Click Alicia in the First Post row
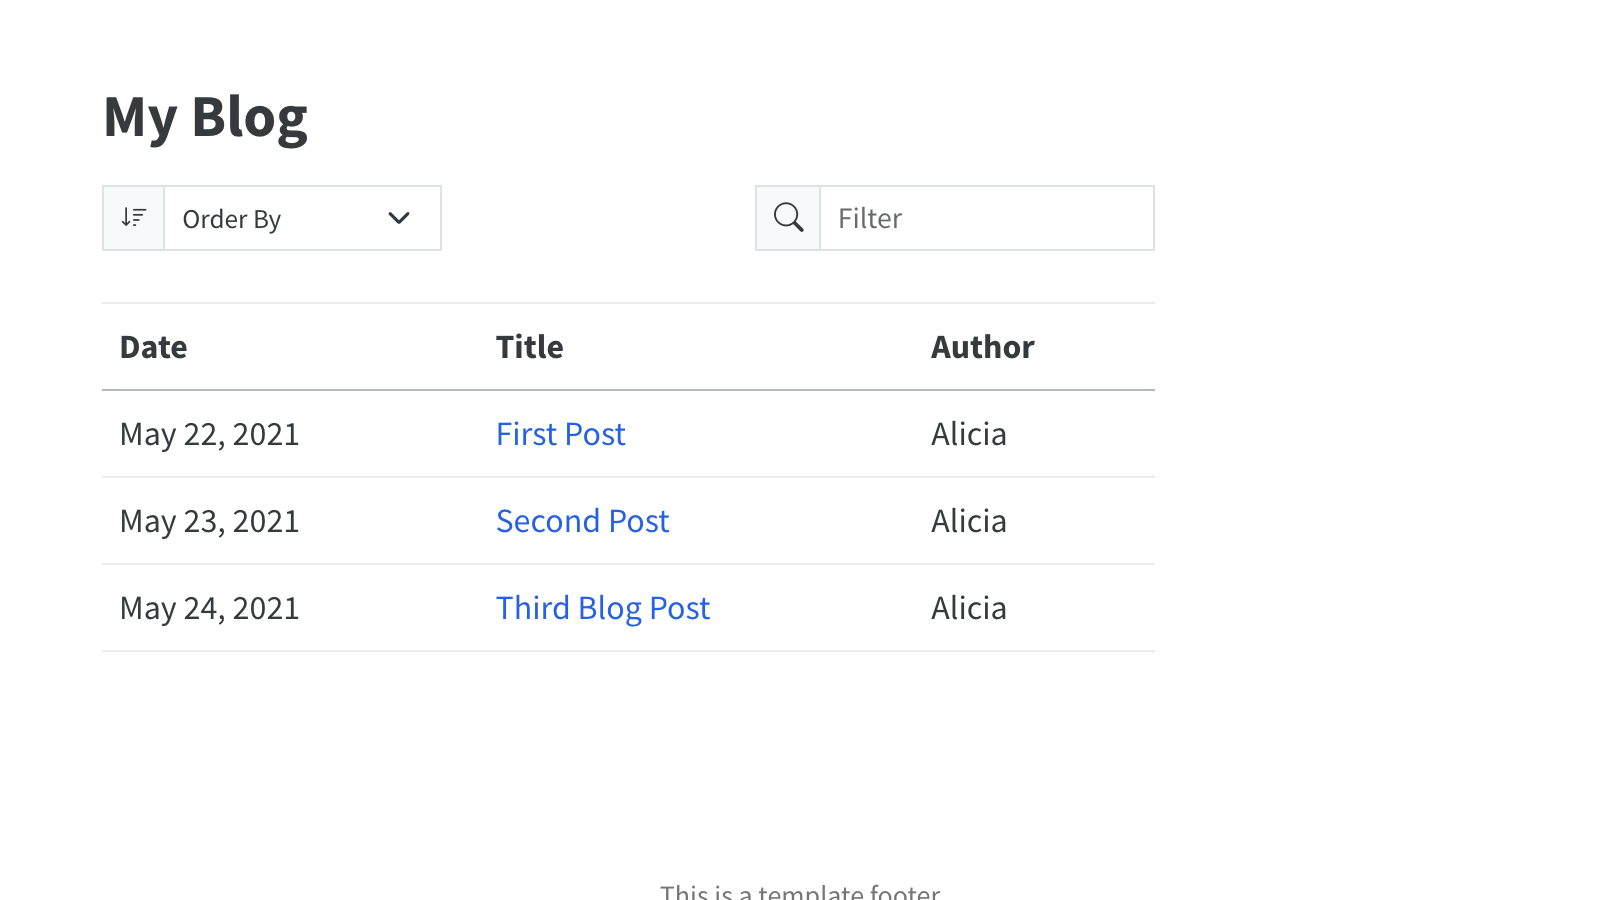The image size is (1600, 900). pos(968,434)
